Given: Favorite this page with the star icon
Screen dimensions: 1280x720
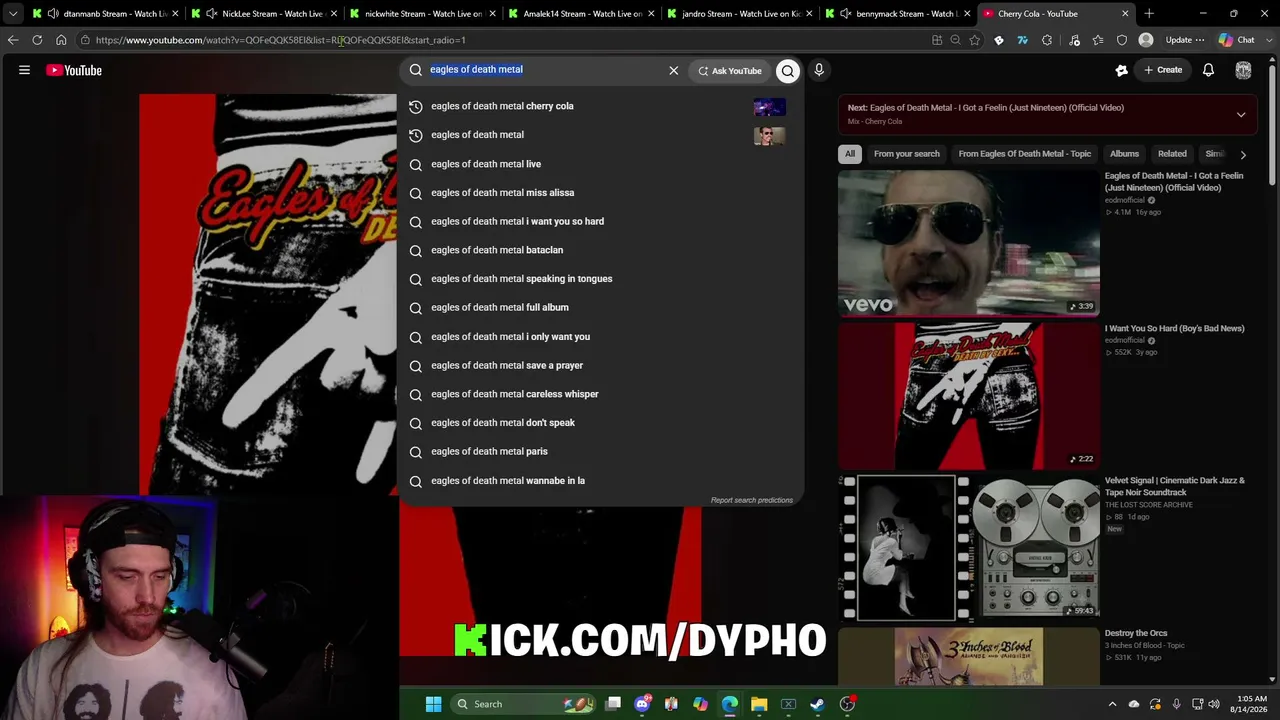Looking at the screenshot, I should [x=975, y=40].
